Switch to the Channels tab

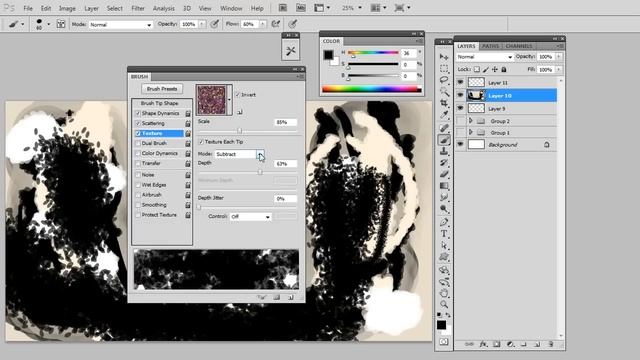(x=519, y=46)
